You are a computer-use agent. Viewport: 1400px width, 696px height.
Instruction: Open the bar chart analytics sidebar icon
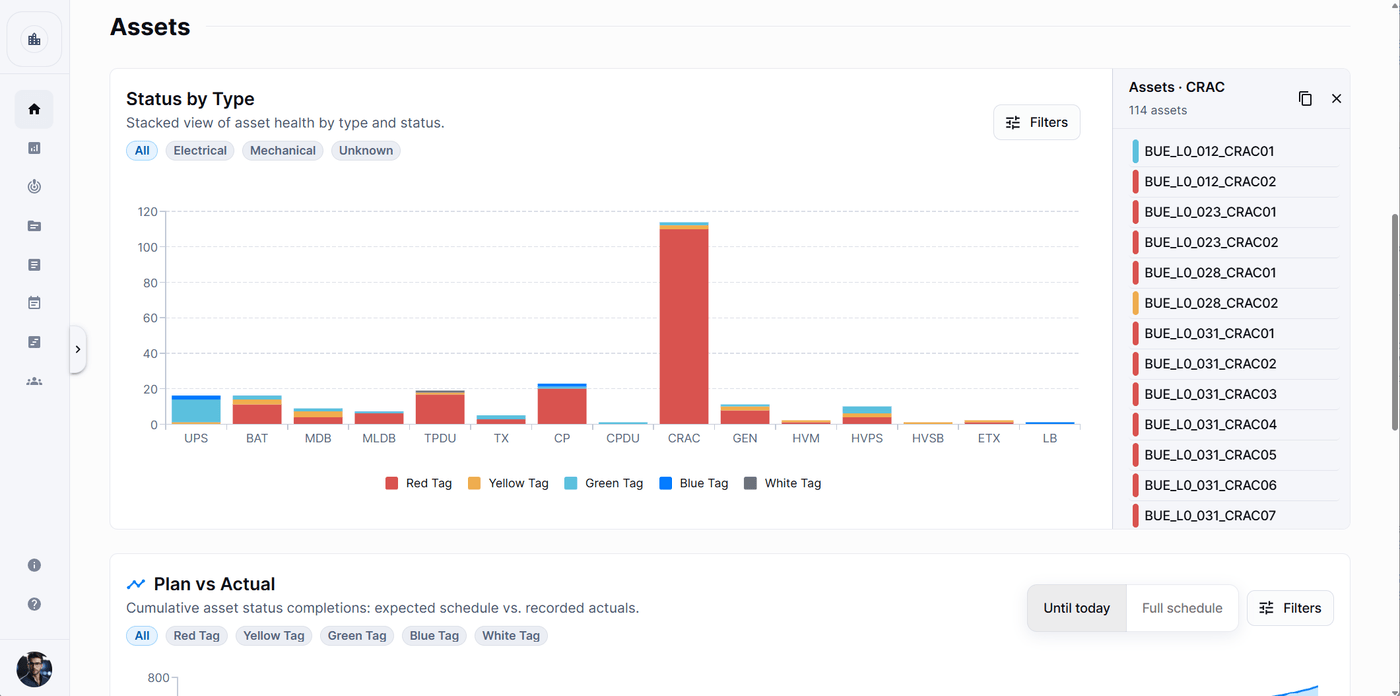pos(34,148)
